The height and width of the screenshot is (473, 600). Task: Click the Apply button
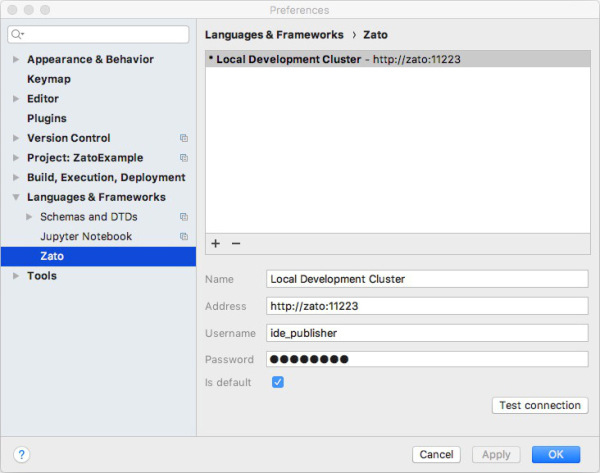(x=496, y=454)
